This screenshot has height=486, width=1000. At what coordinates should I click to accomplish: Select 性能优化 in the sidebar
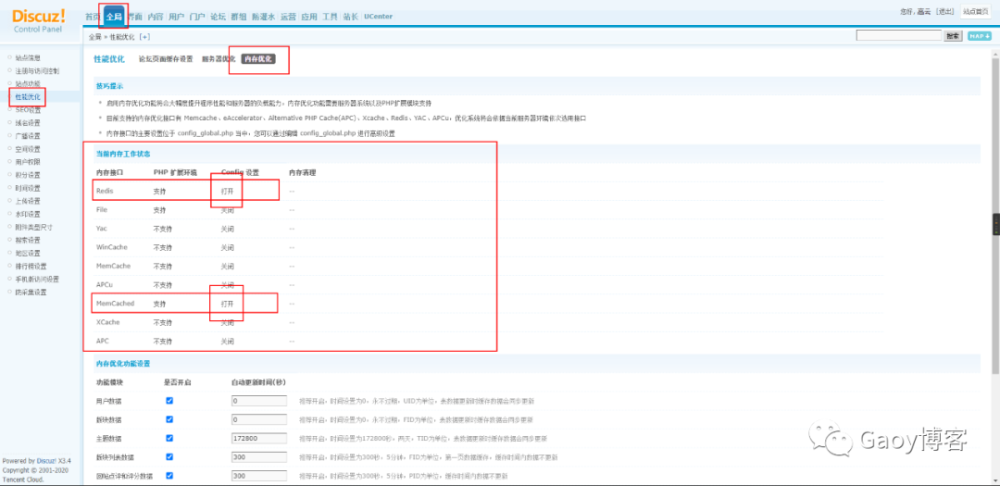27,97
